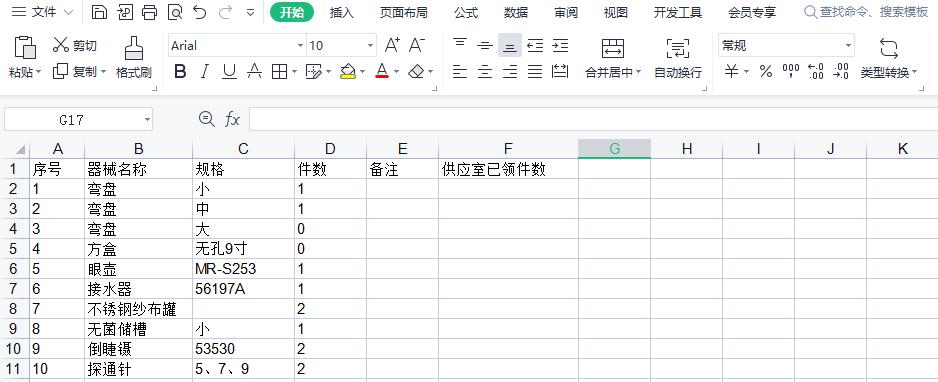The image size is (938, 382).
Task: Apply thousands separator format
Action: point(791,72)
